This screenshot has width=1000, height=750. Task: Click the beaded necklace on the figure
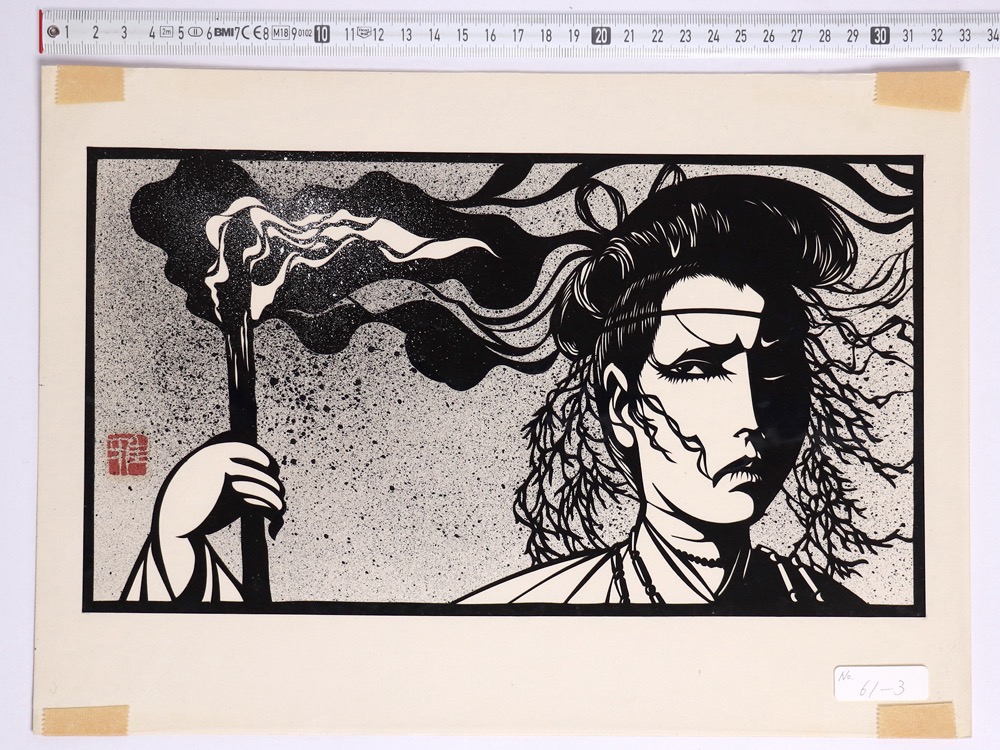tap(700, 555)
